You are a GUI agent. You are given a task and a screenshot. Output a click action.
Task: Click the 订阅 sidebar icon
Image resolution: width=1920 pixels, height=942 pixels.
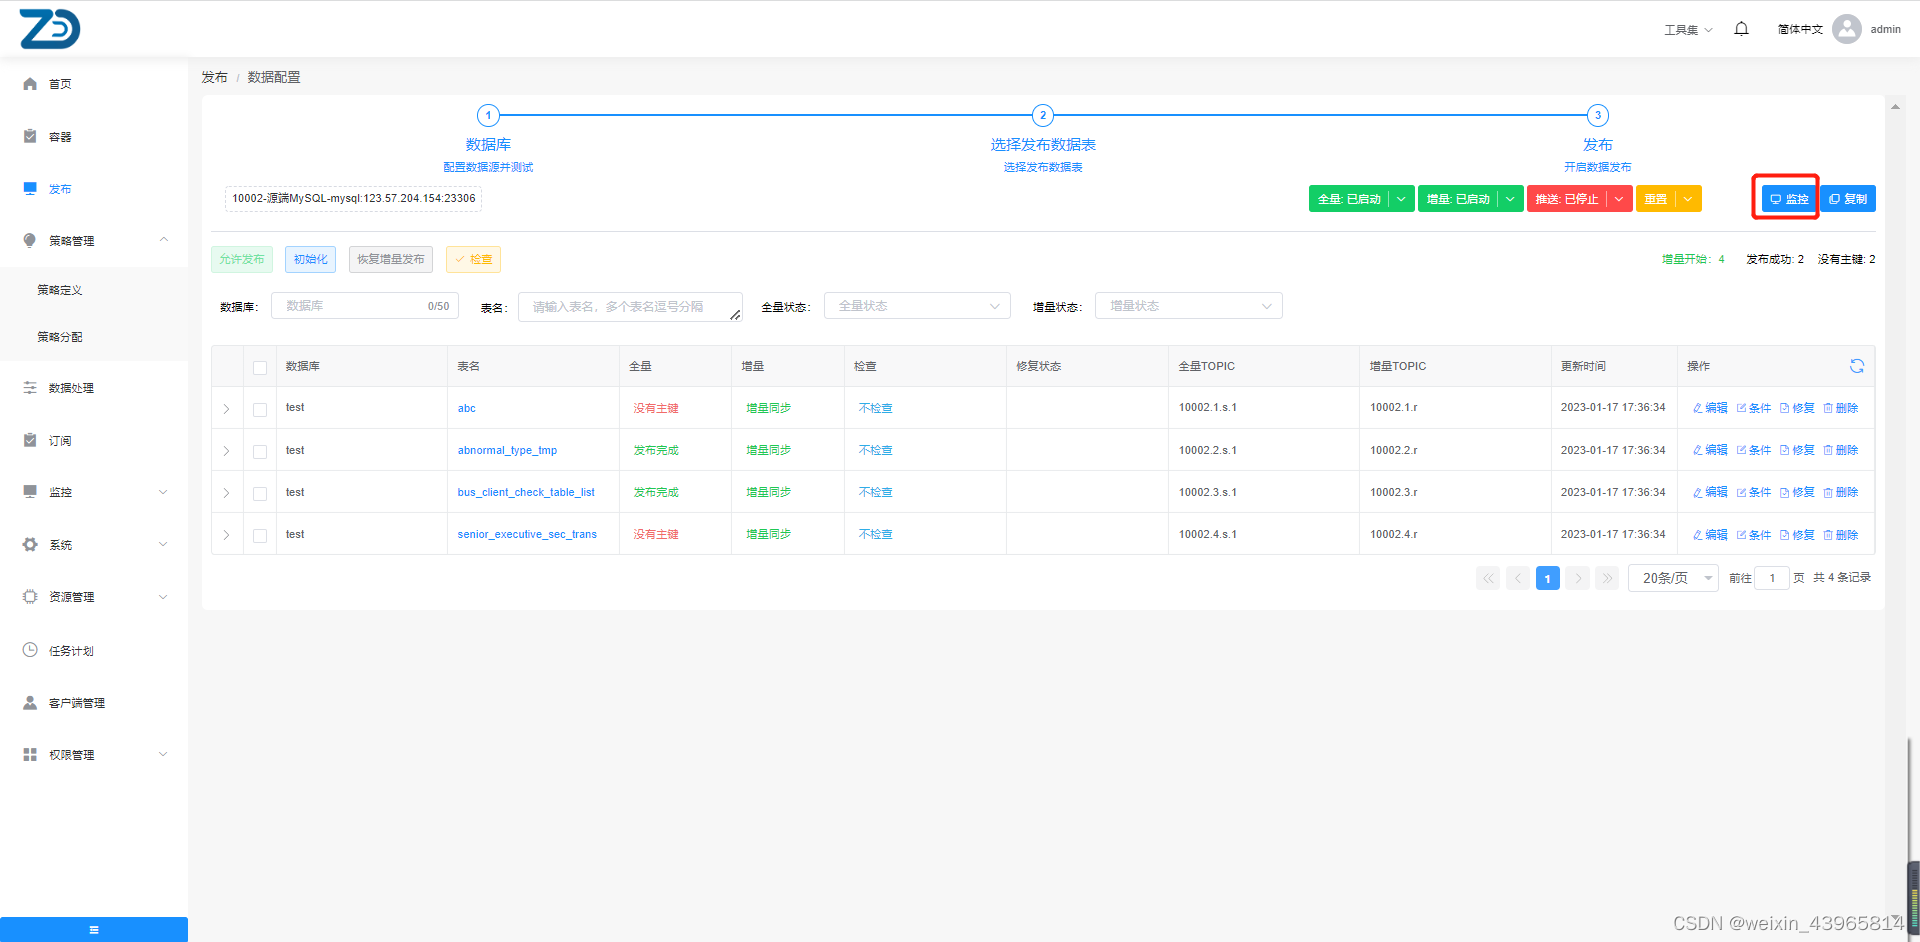30,440
